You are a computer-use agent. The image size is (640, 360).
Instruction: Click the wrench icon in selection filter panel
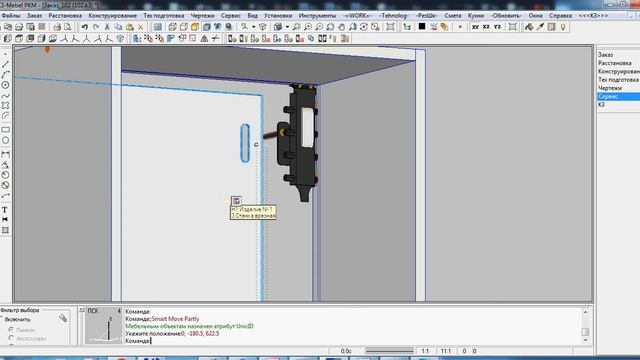(63, 318)
